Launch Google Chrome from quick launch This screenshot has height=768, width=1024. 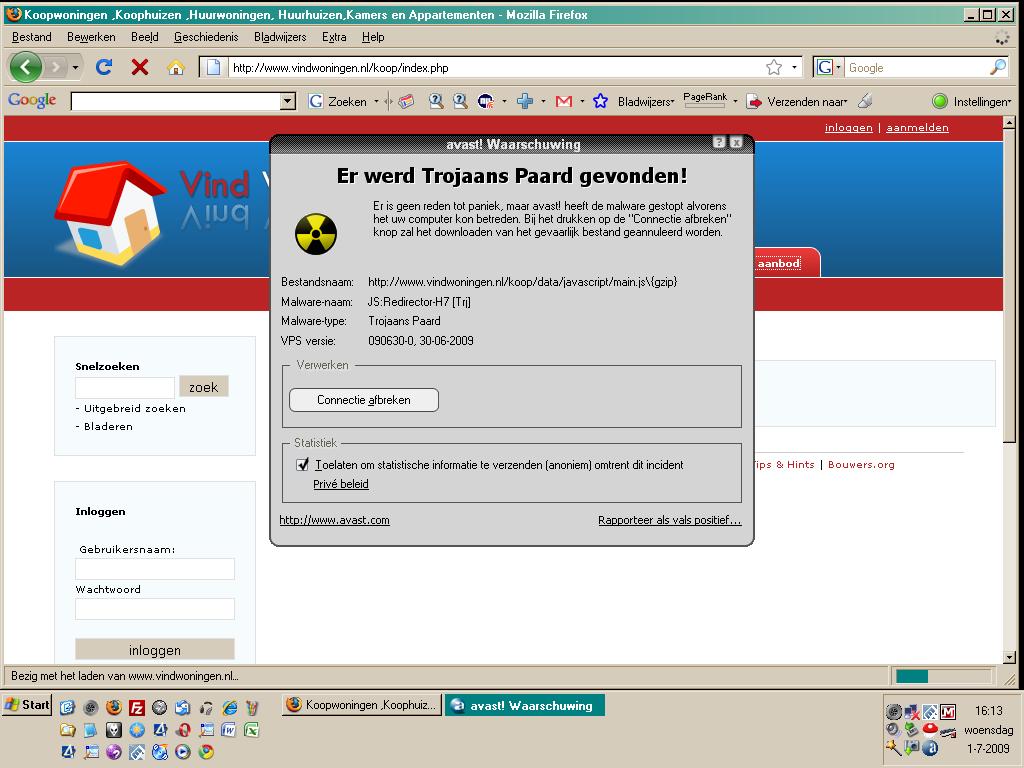[x=206, y=752]
